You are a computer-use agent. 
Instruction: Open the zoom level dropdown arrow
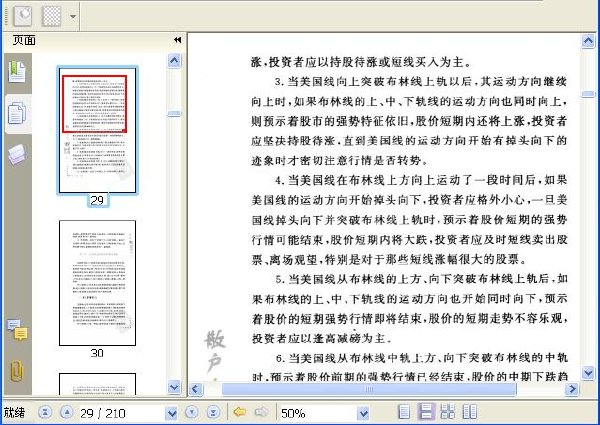(364, 413)
